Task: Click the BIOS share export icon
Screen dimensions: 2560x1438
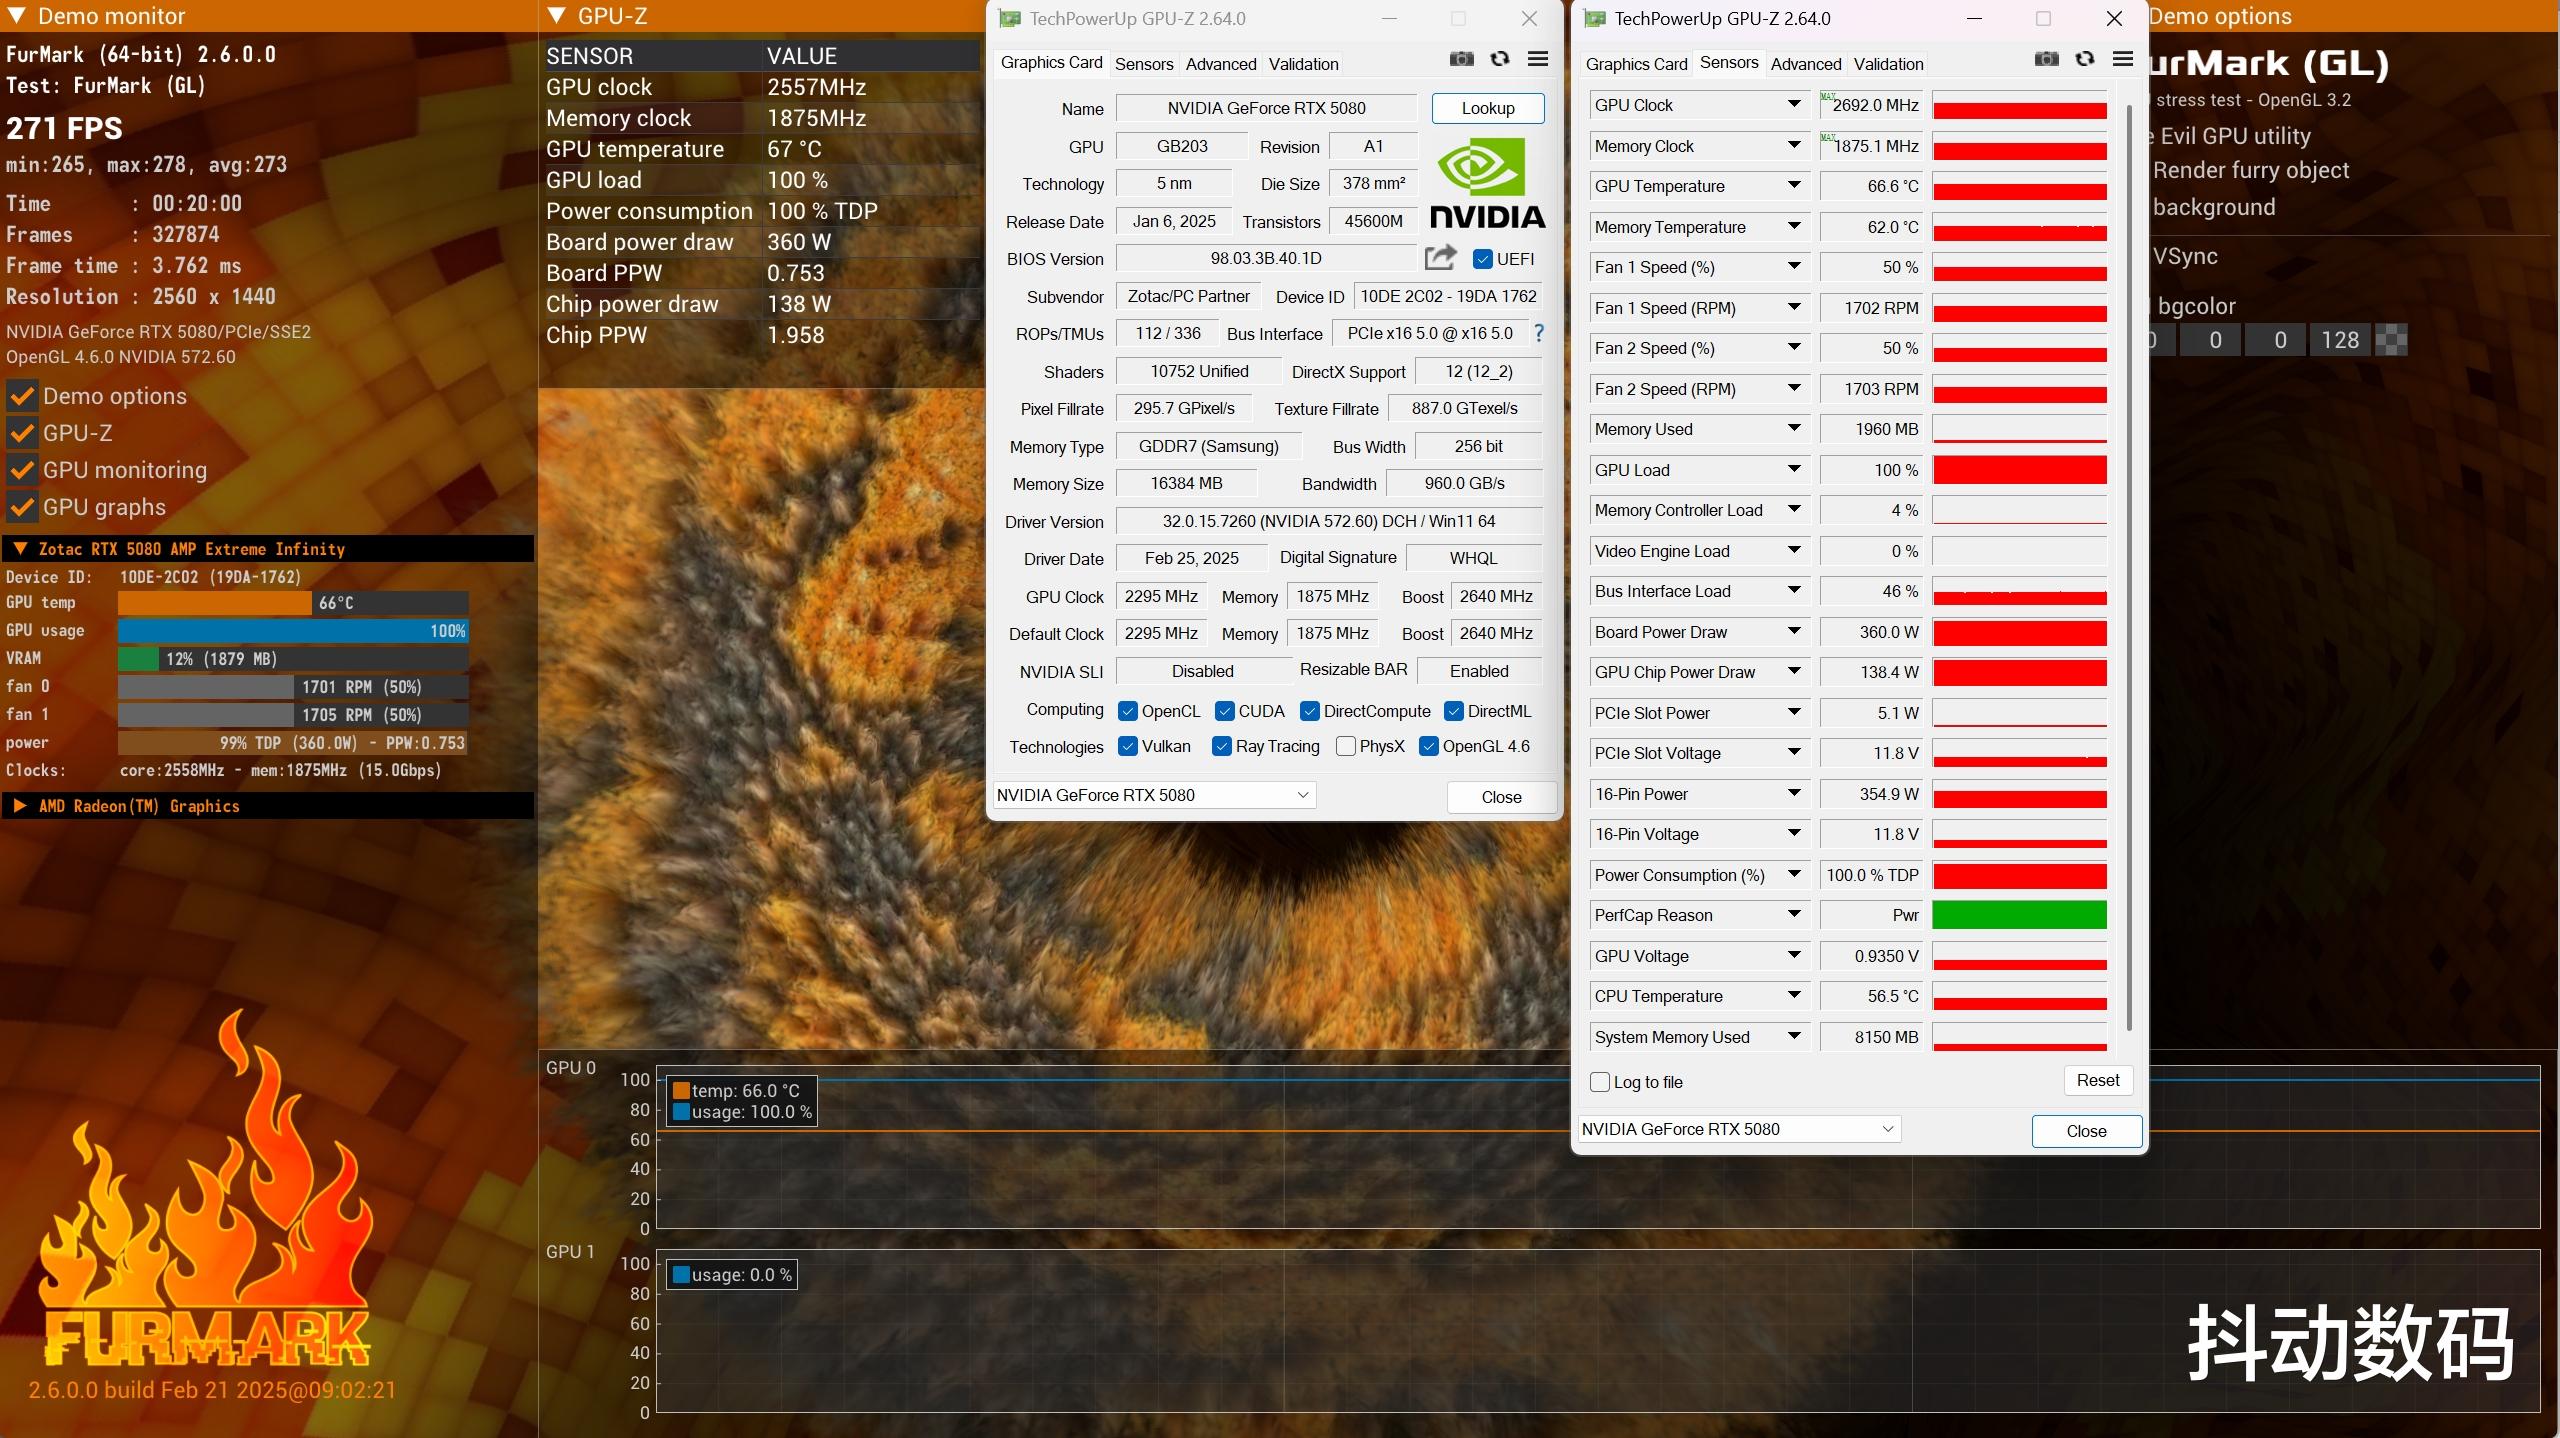Action: click(1440, 258)
